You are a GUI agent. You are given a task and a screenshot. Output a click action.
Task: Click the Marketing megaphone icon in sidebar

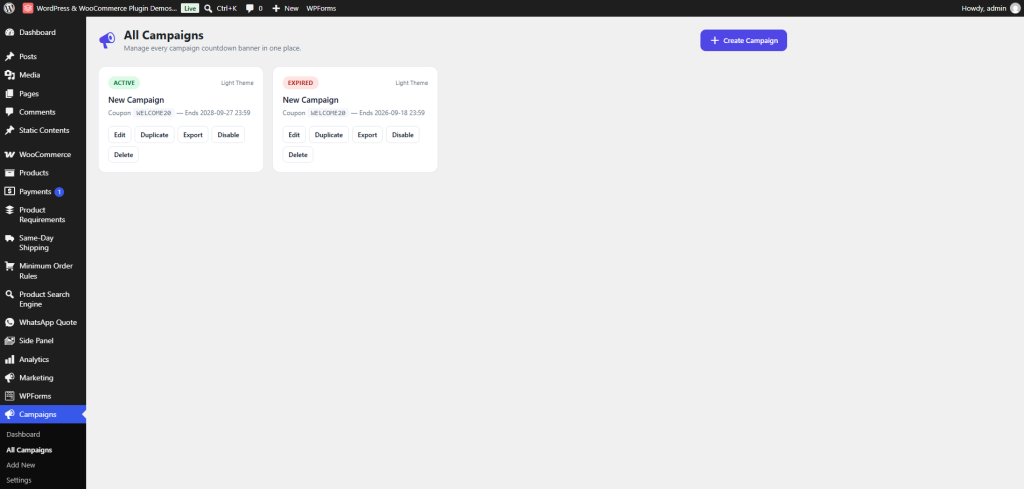click(x=9, y=377)
